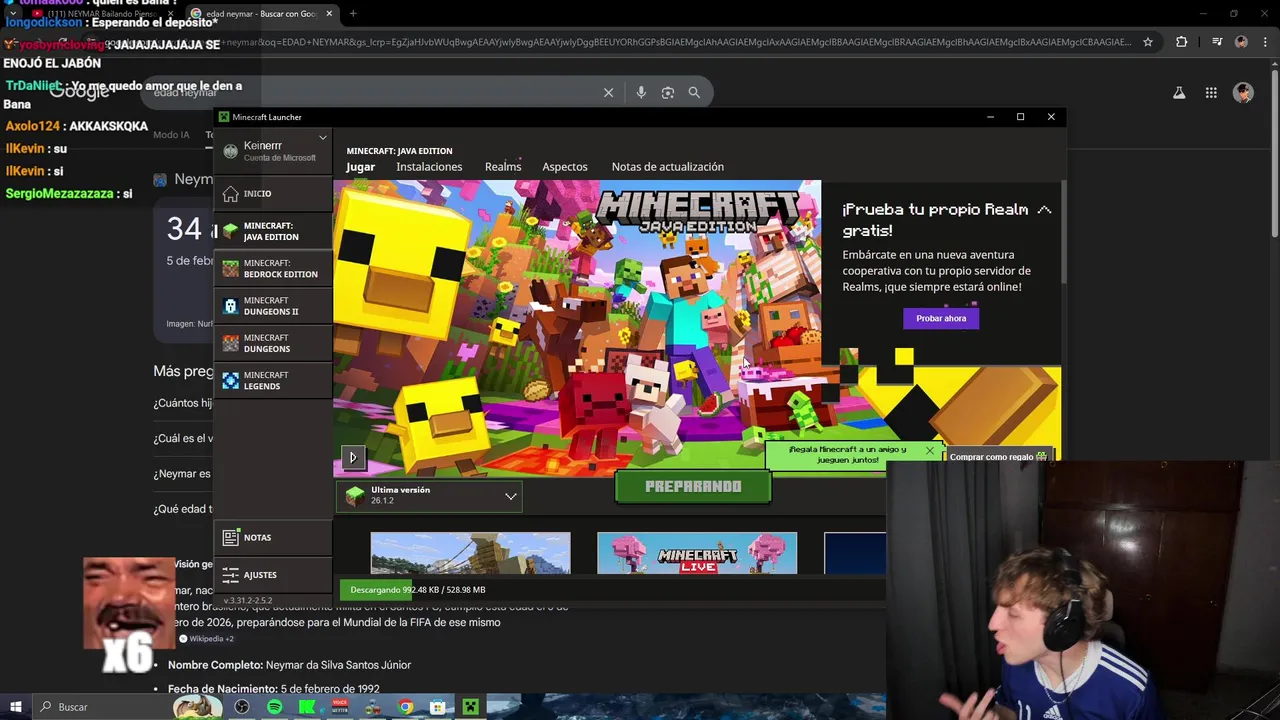Switch to the Instalaciones tab
Screen dimensions: 1280x720
click(429, 167)
